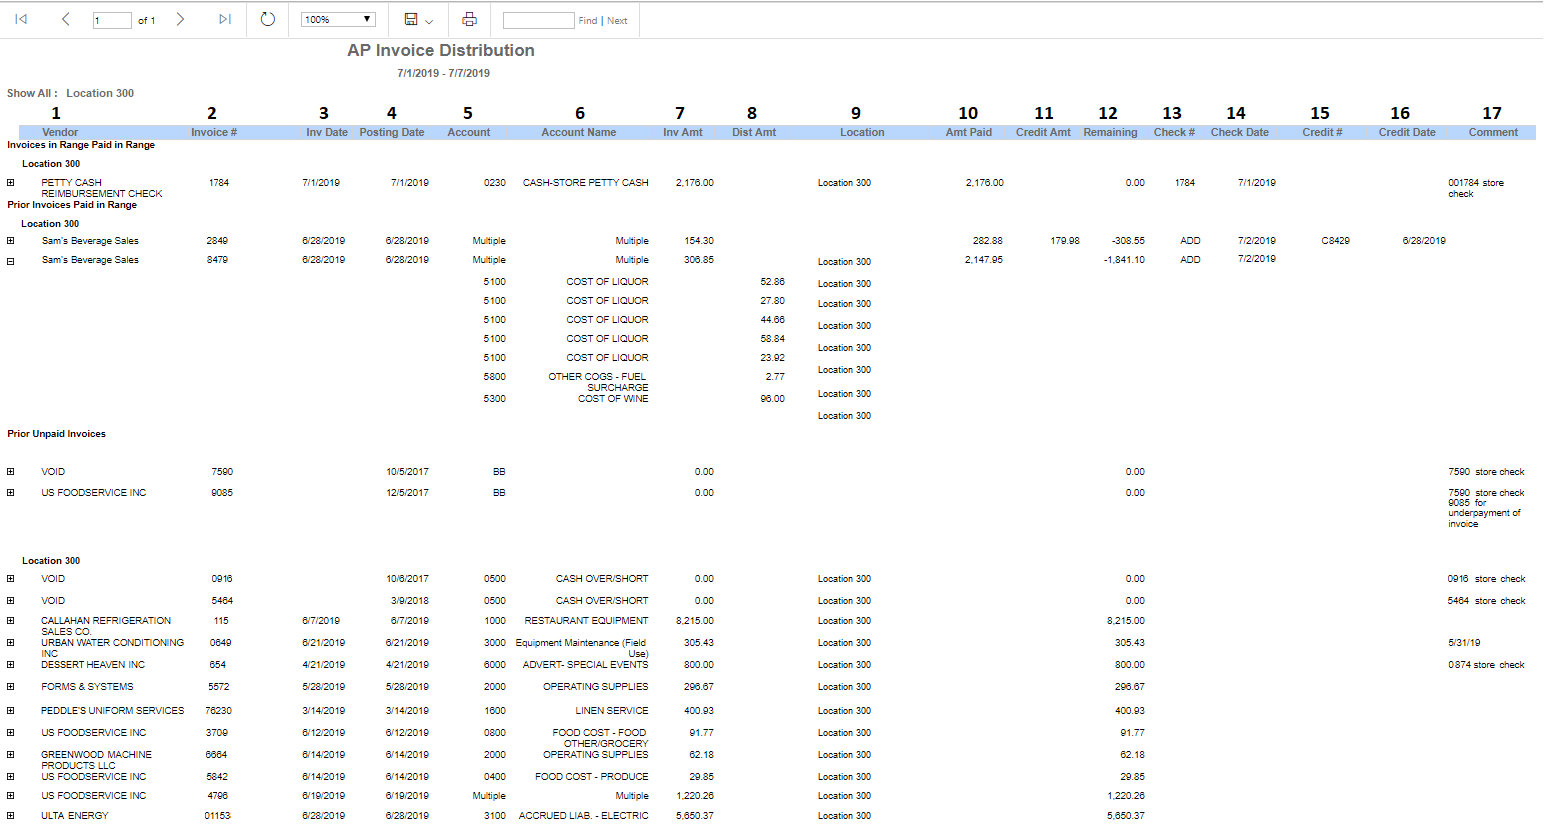Expand VOID invoice 0916 row
Viewport: 1545px width, 829px height.
tap(10, 579)
